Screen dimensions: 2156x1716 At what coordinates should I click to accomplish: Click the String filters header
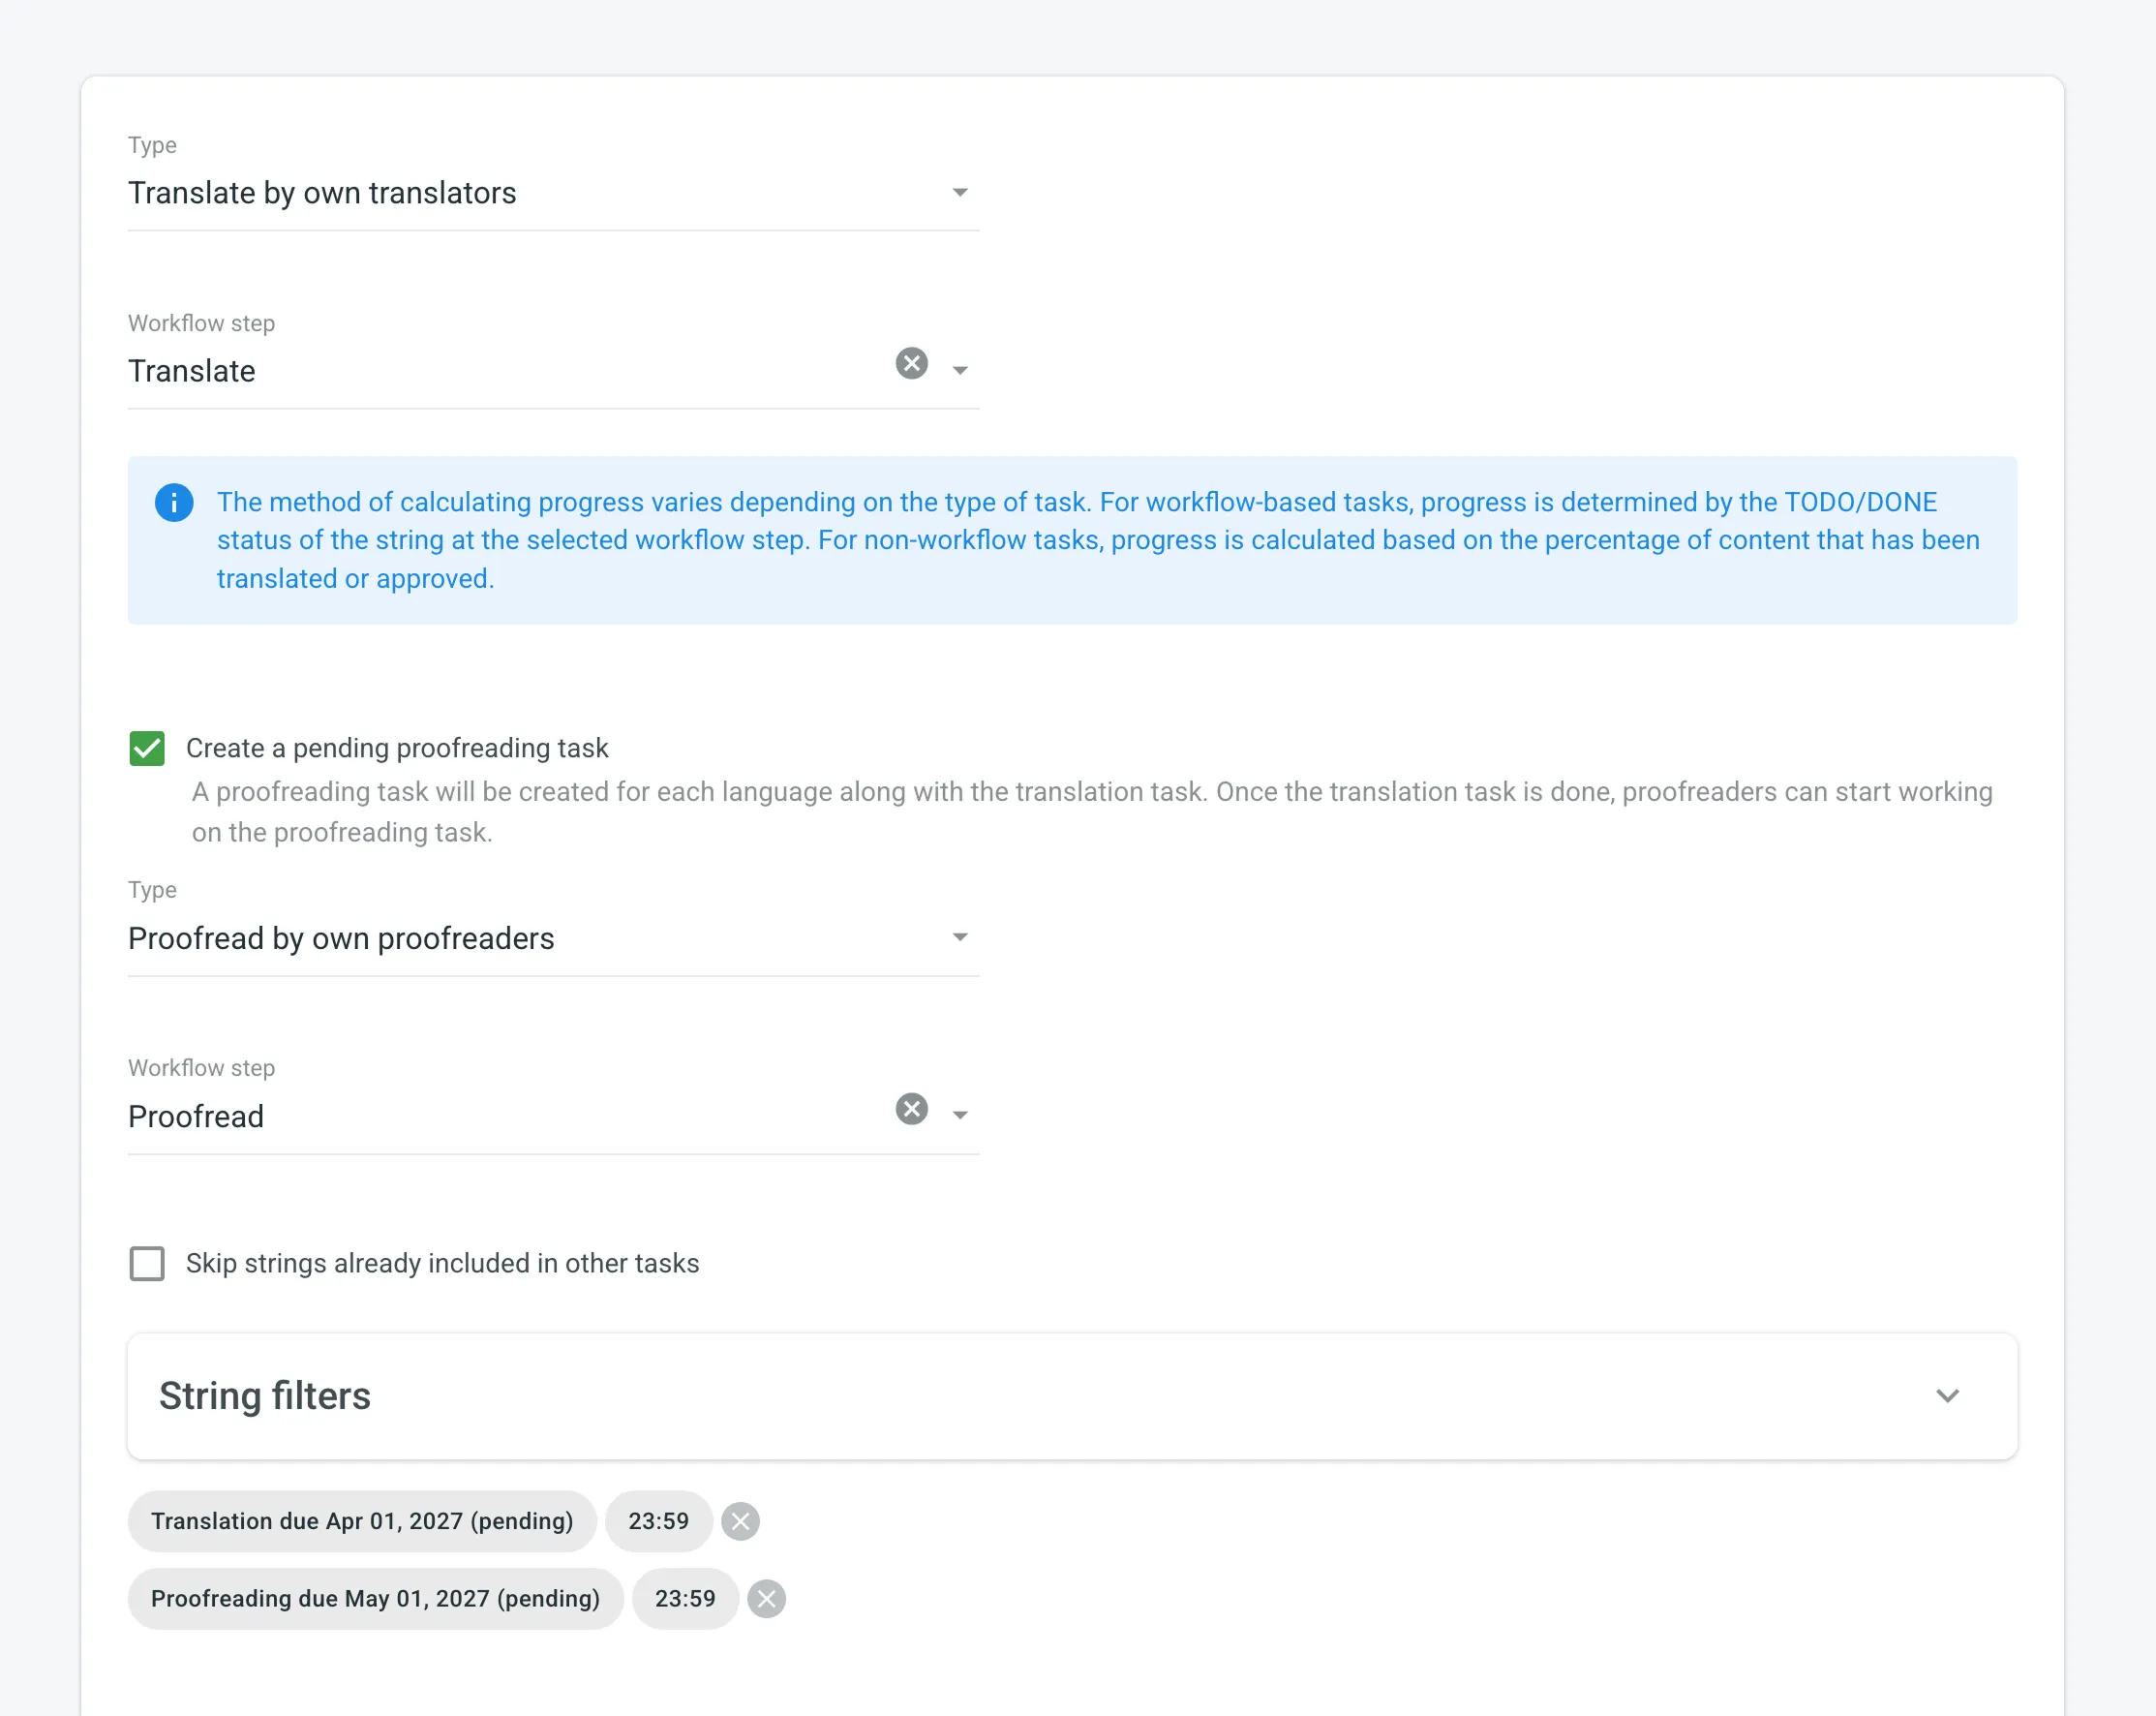pyautogui.click(x=265, y=1396)
